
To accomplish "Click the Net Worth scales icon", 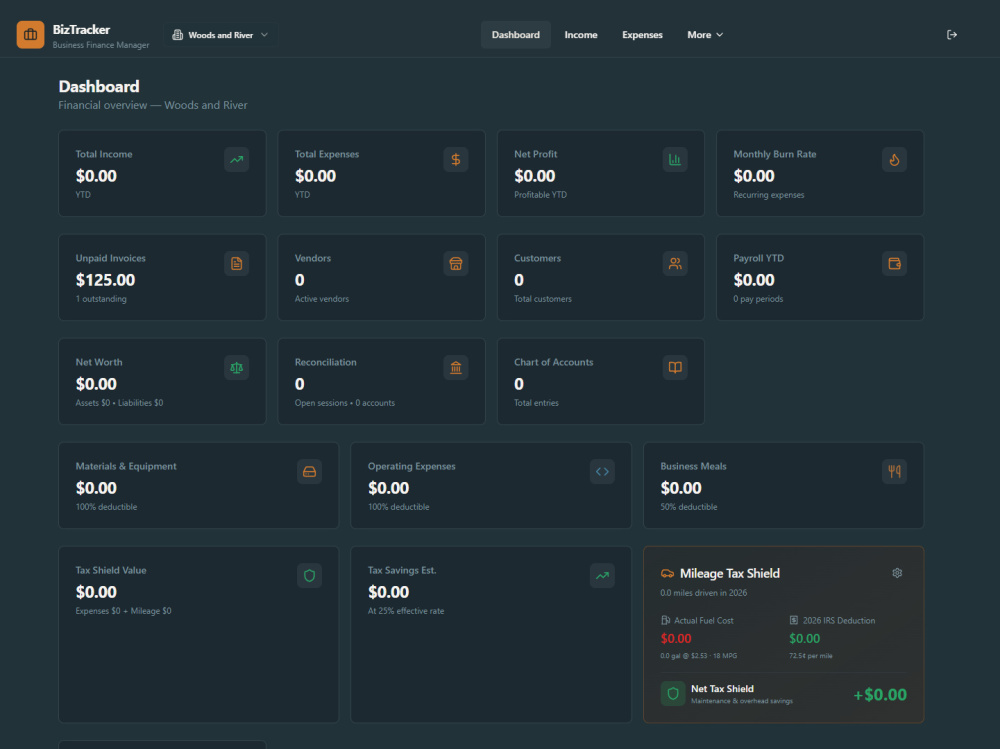I will 237,367.
